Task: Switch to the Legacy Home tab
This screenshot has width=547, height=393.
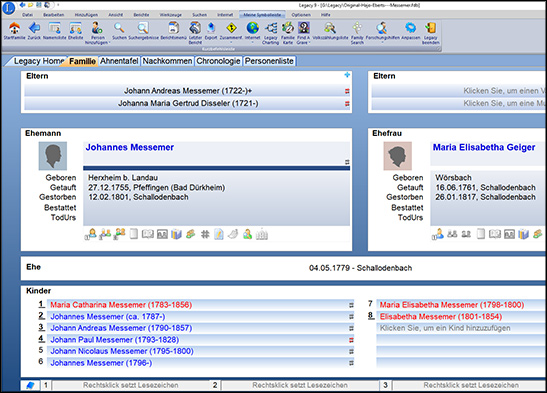Action: (38, 61)
